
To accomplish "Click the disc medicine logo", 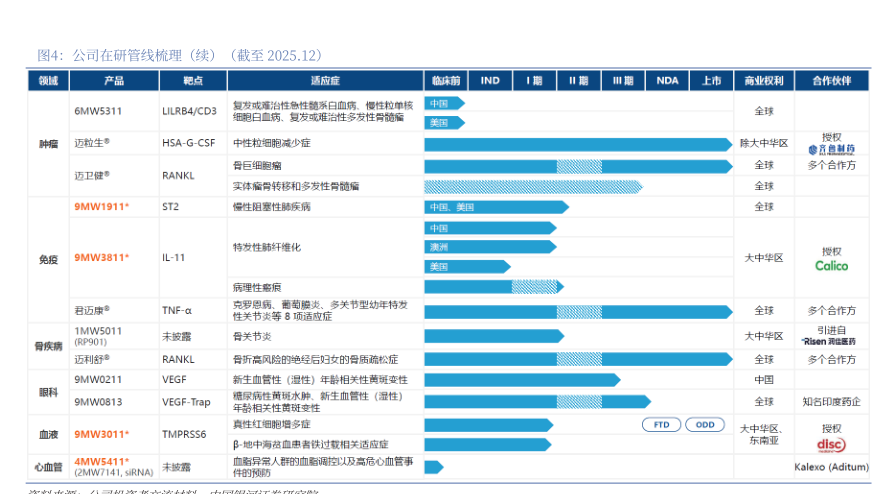I will [830, 444].
